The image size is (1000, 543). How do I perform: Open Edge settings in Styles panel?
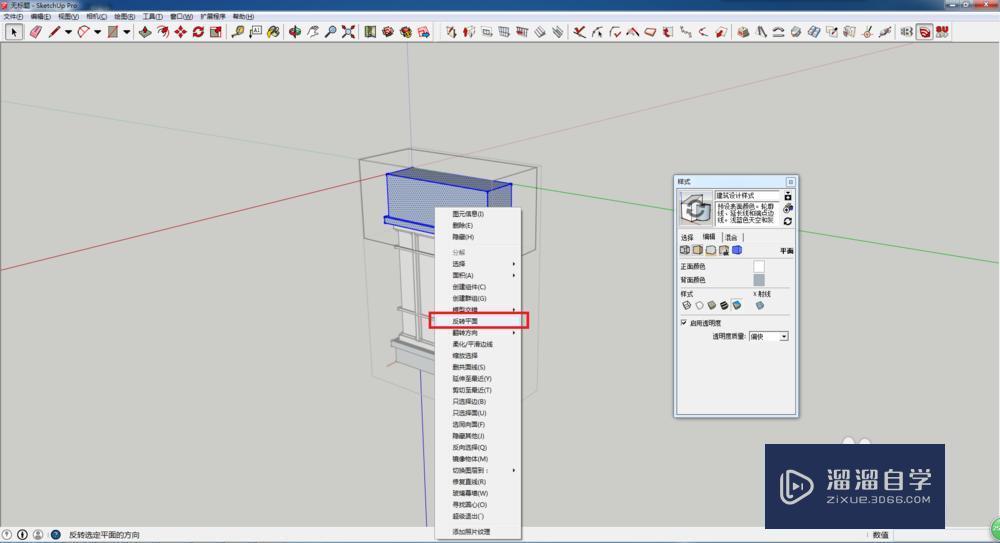[685, 250]
